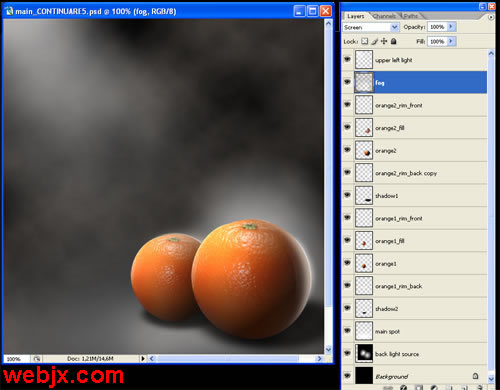500x390 pixels.
Task: Click the Fill 100% value field
Action: [x=437, y=41]
